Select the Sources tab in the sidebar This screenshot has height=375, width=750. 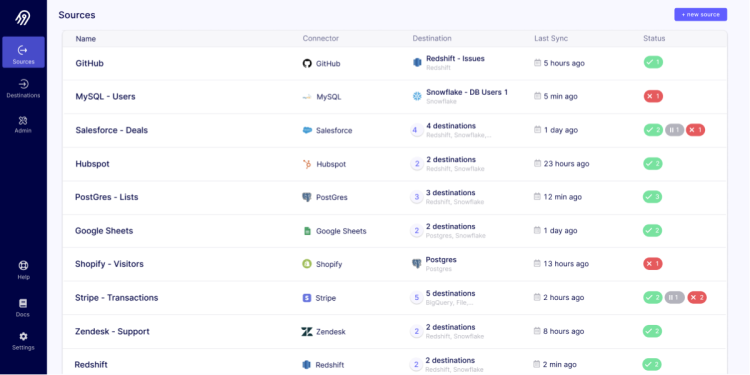pyautogui.click(x=23, y=52)
